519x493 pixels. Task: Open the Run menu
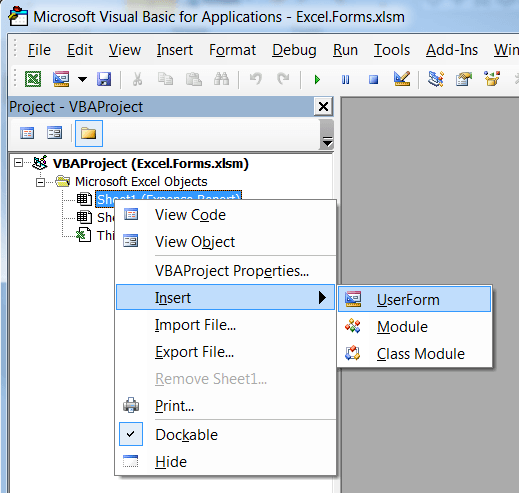345,50
